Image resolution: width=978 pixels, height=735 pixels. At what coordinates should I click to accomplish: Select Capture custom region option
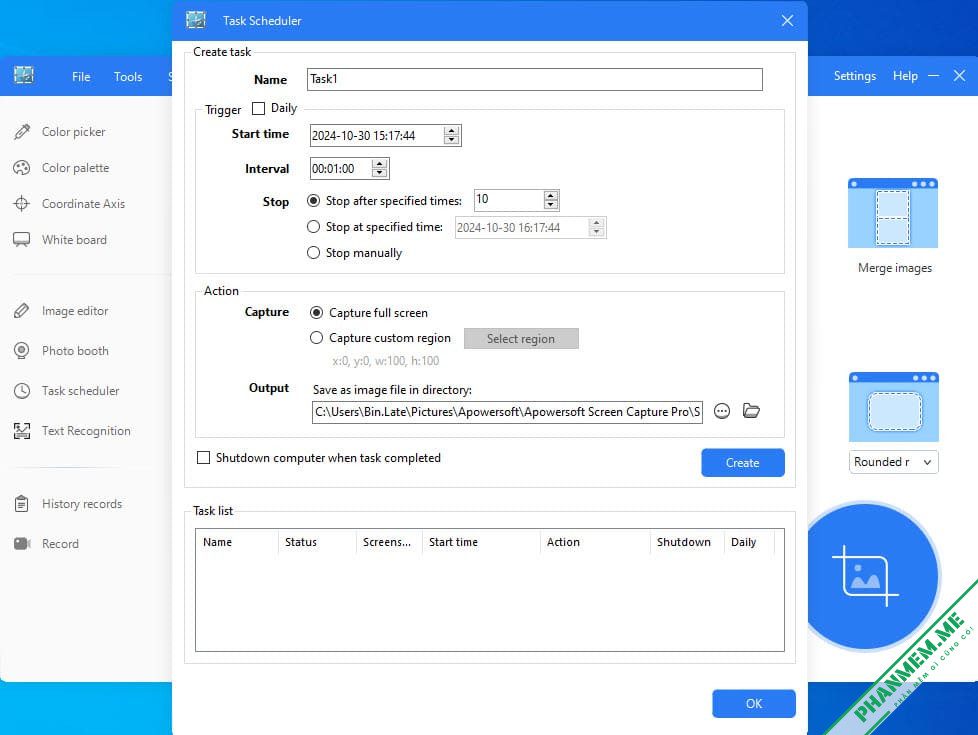(317, 338)
